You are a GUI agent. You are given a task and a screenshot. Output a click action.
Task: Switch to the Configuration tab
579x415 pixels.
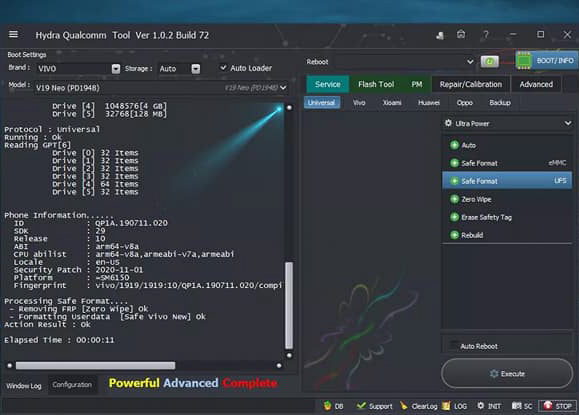[x=72, y=385]
